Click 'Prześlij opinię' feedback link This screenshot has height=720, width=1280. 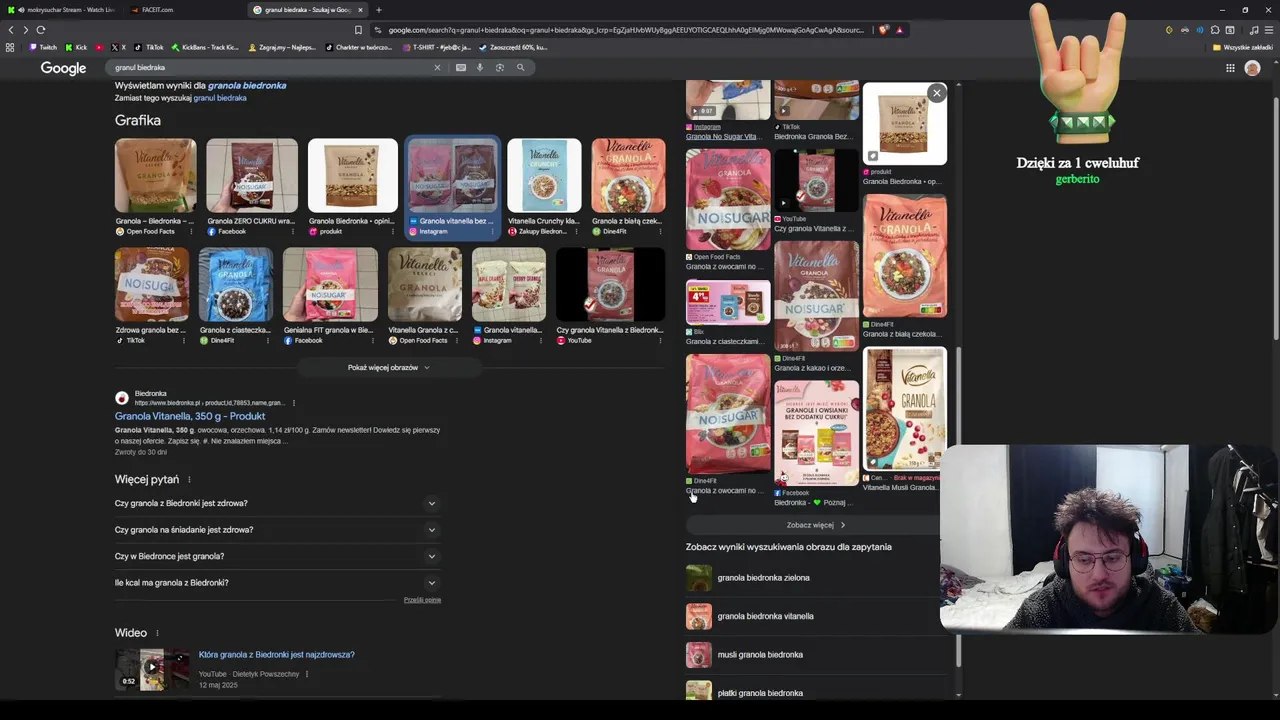(422, 600)
